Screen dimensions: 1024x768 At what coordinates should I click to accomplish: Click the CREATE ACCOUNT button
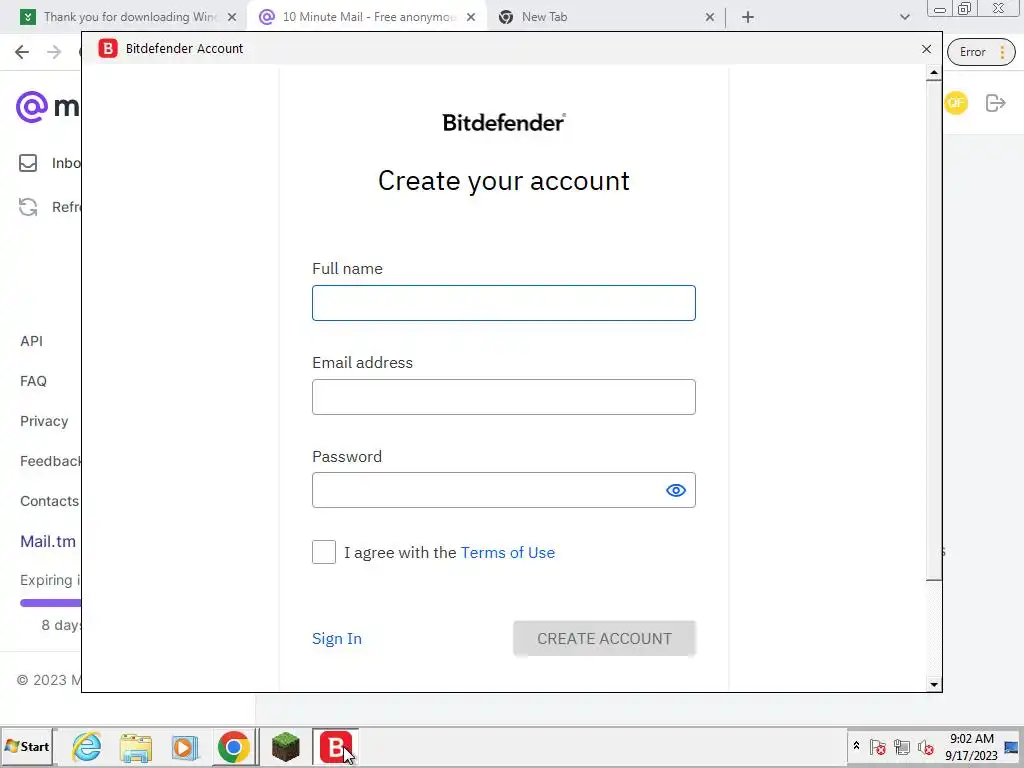click(x=604, y=639)
